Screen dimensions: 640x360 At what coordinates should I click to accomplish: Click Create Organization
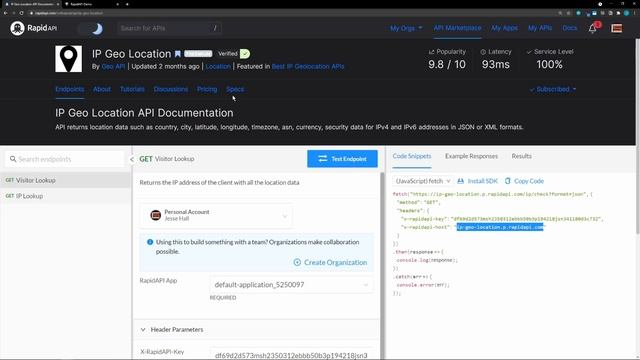pyautogui.click(x=330, y=262)
